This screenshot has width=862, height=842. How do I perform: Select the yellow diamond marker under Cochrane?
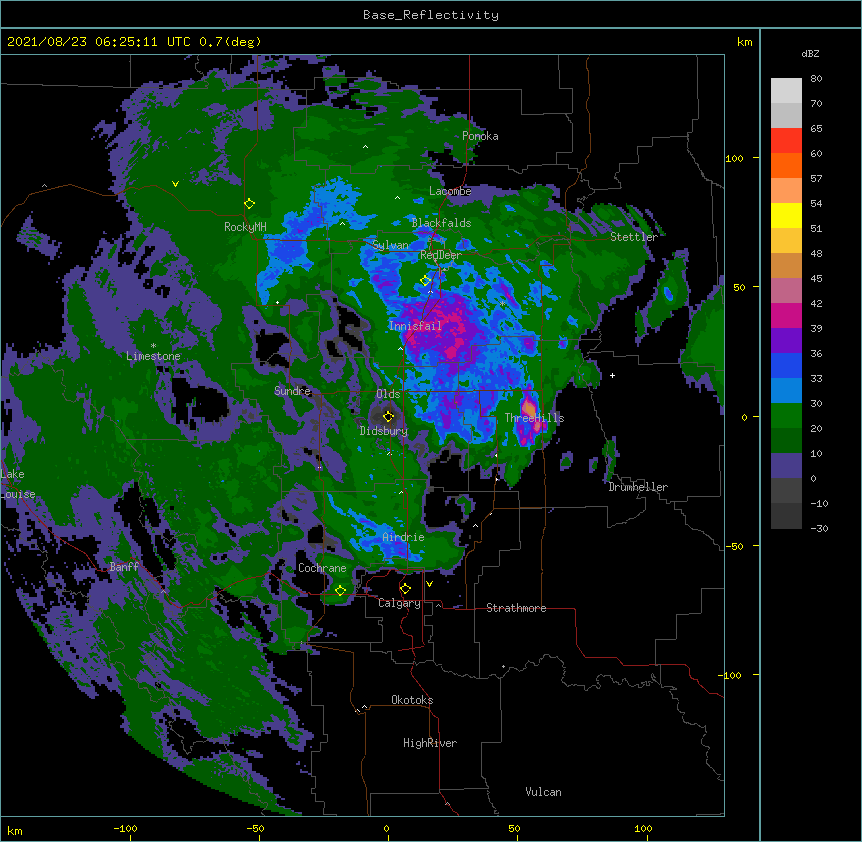[x=340, y=591]
